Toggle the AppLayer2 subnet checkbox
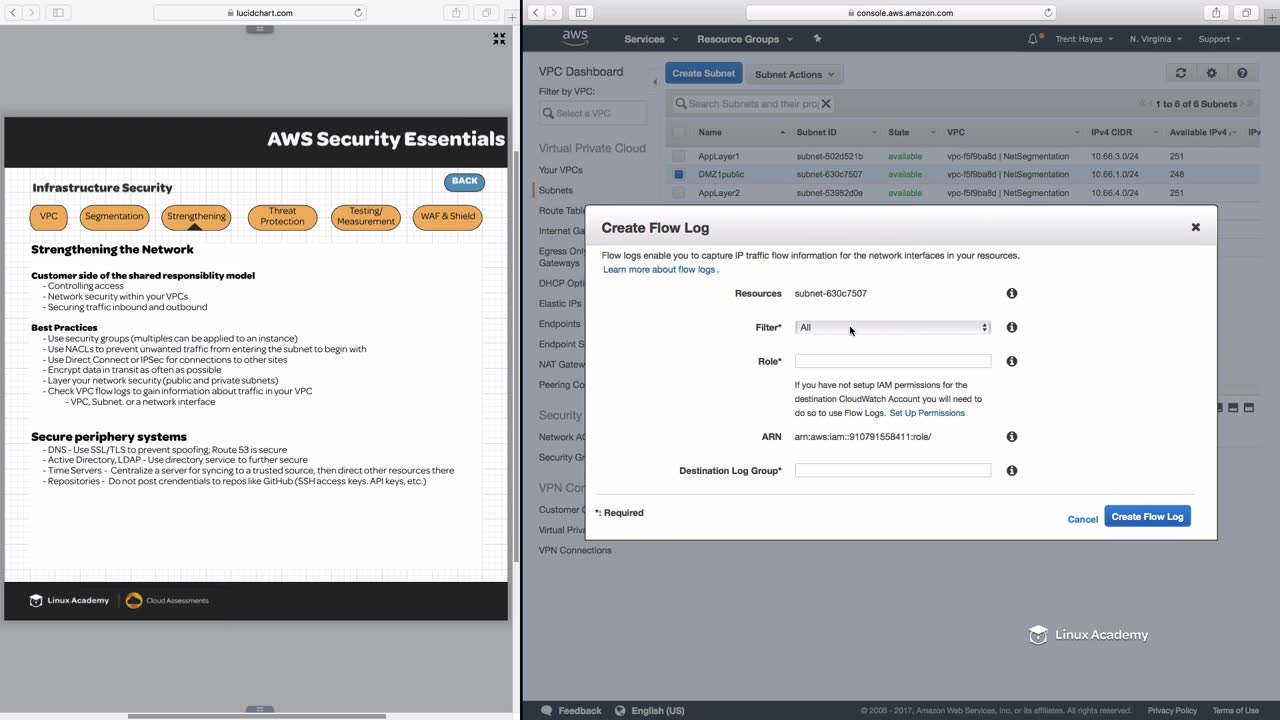Screen dimensions: 1280x720 [679, 193]
